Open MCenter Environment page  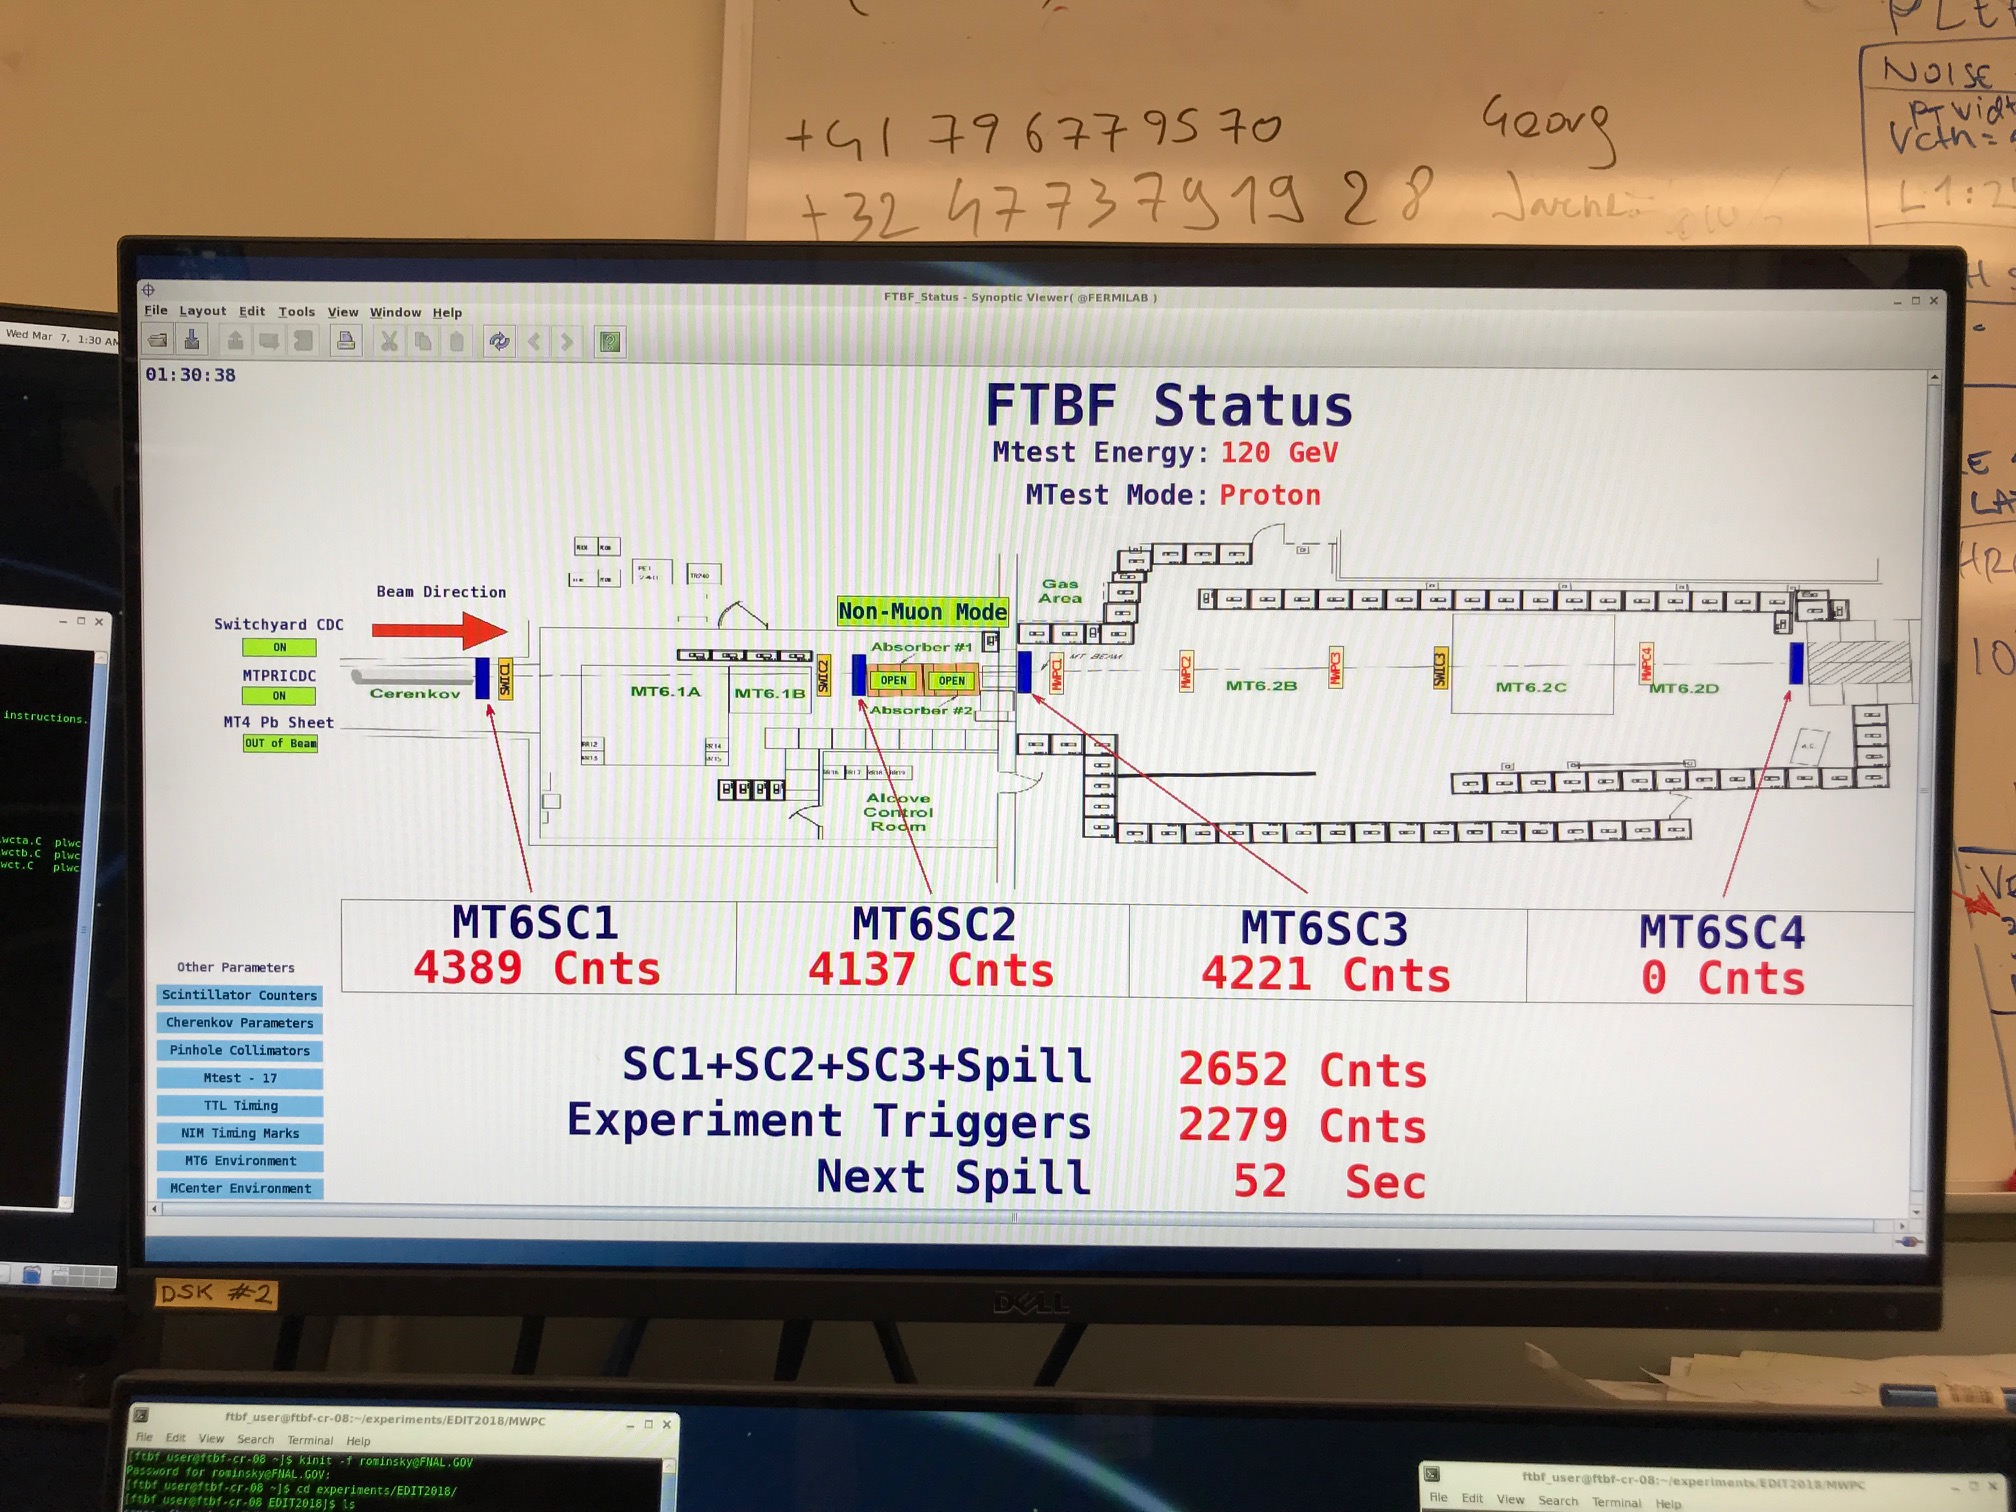[x=240, y=1188]
